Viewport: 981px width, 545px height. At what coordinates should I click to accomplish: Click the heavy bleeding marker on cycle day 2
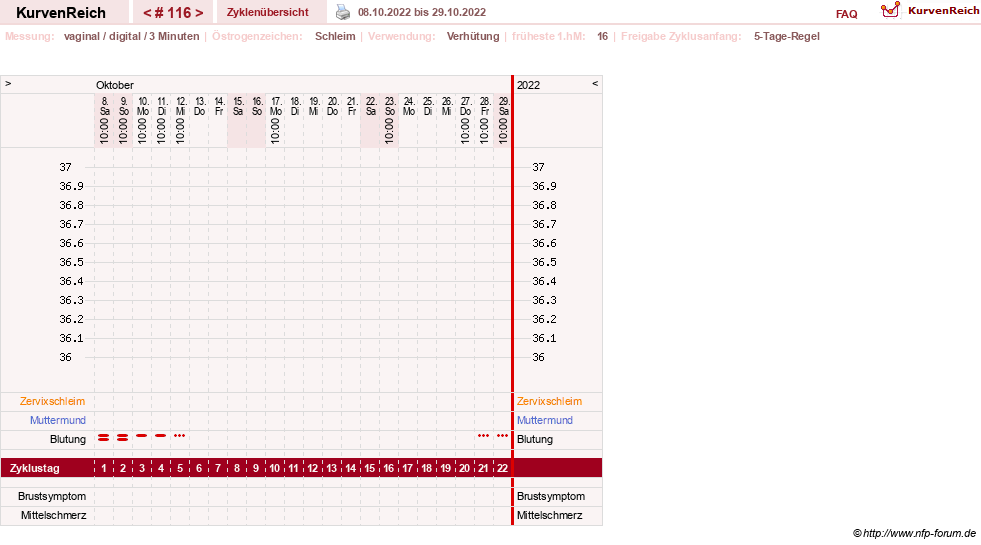(123, 437)
